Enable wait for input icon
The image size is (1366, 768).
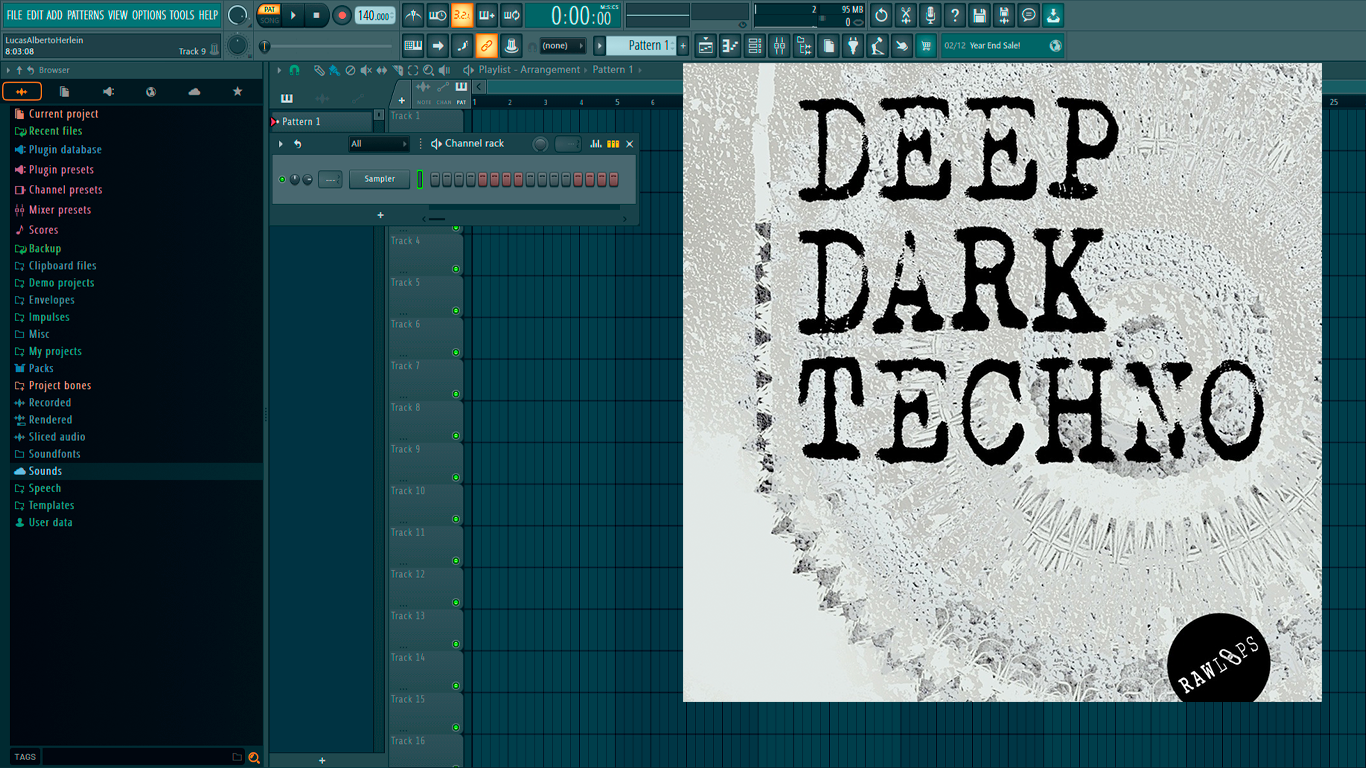(438, 15)
